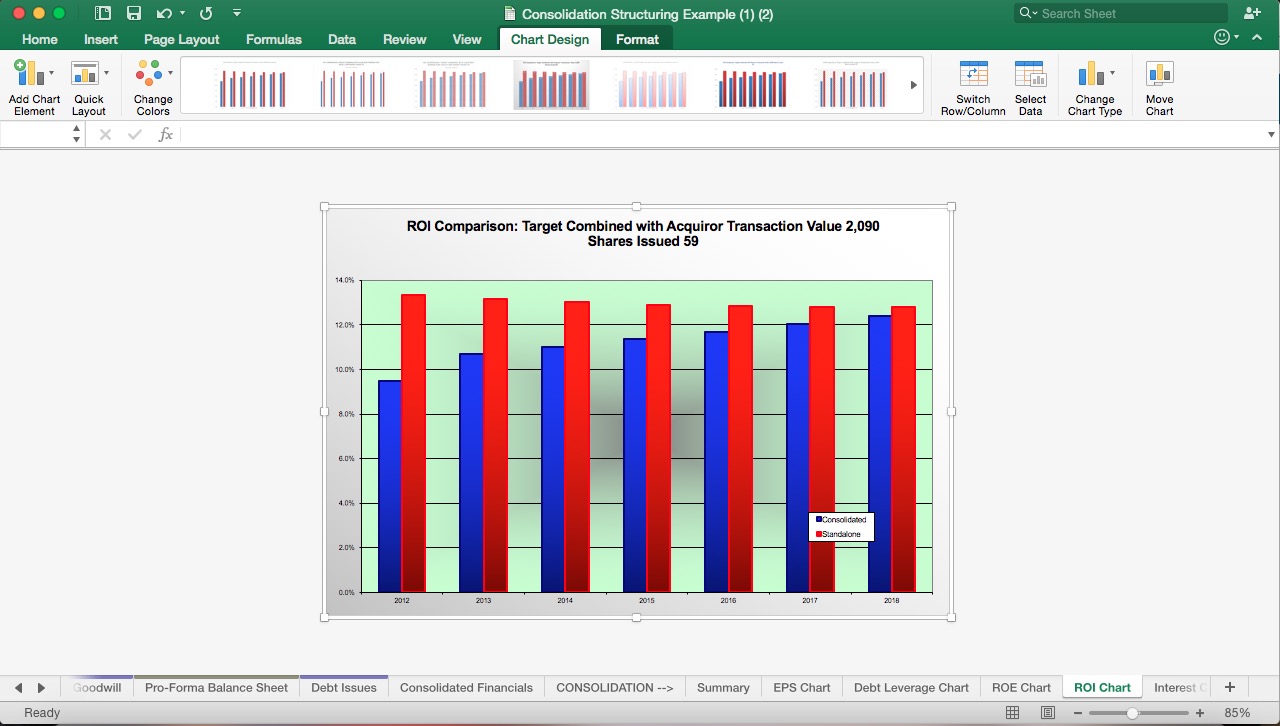Click the Redo arrow icon
Screen dimensions: 1280x726
[205, 13]
